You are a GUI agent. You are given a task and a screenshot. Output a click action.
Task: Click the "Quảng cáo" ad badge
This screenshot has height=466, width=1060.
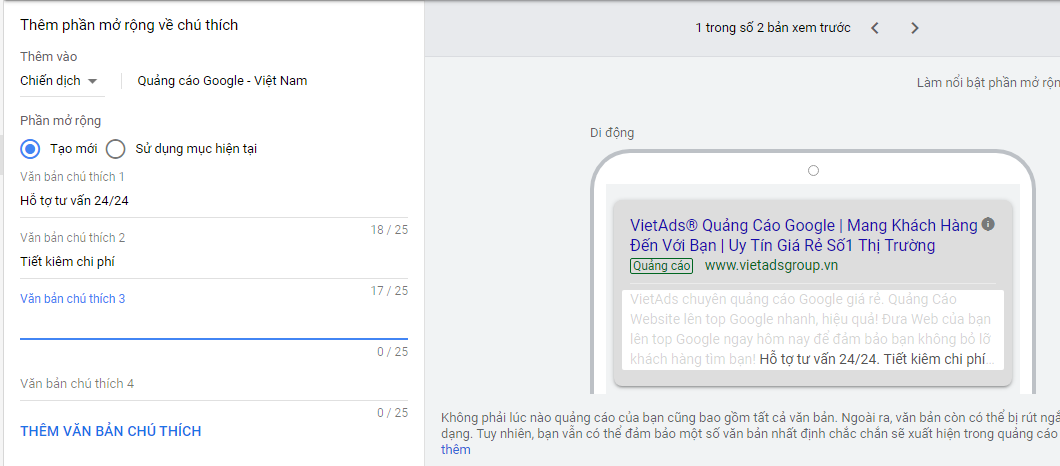(x=661, y=266)
